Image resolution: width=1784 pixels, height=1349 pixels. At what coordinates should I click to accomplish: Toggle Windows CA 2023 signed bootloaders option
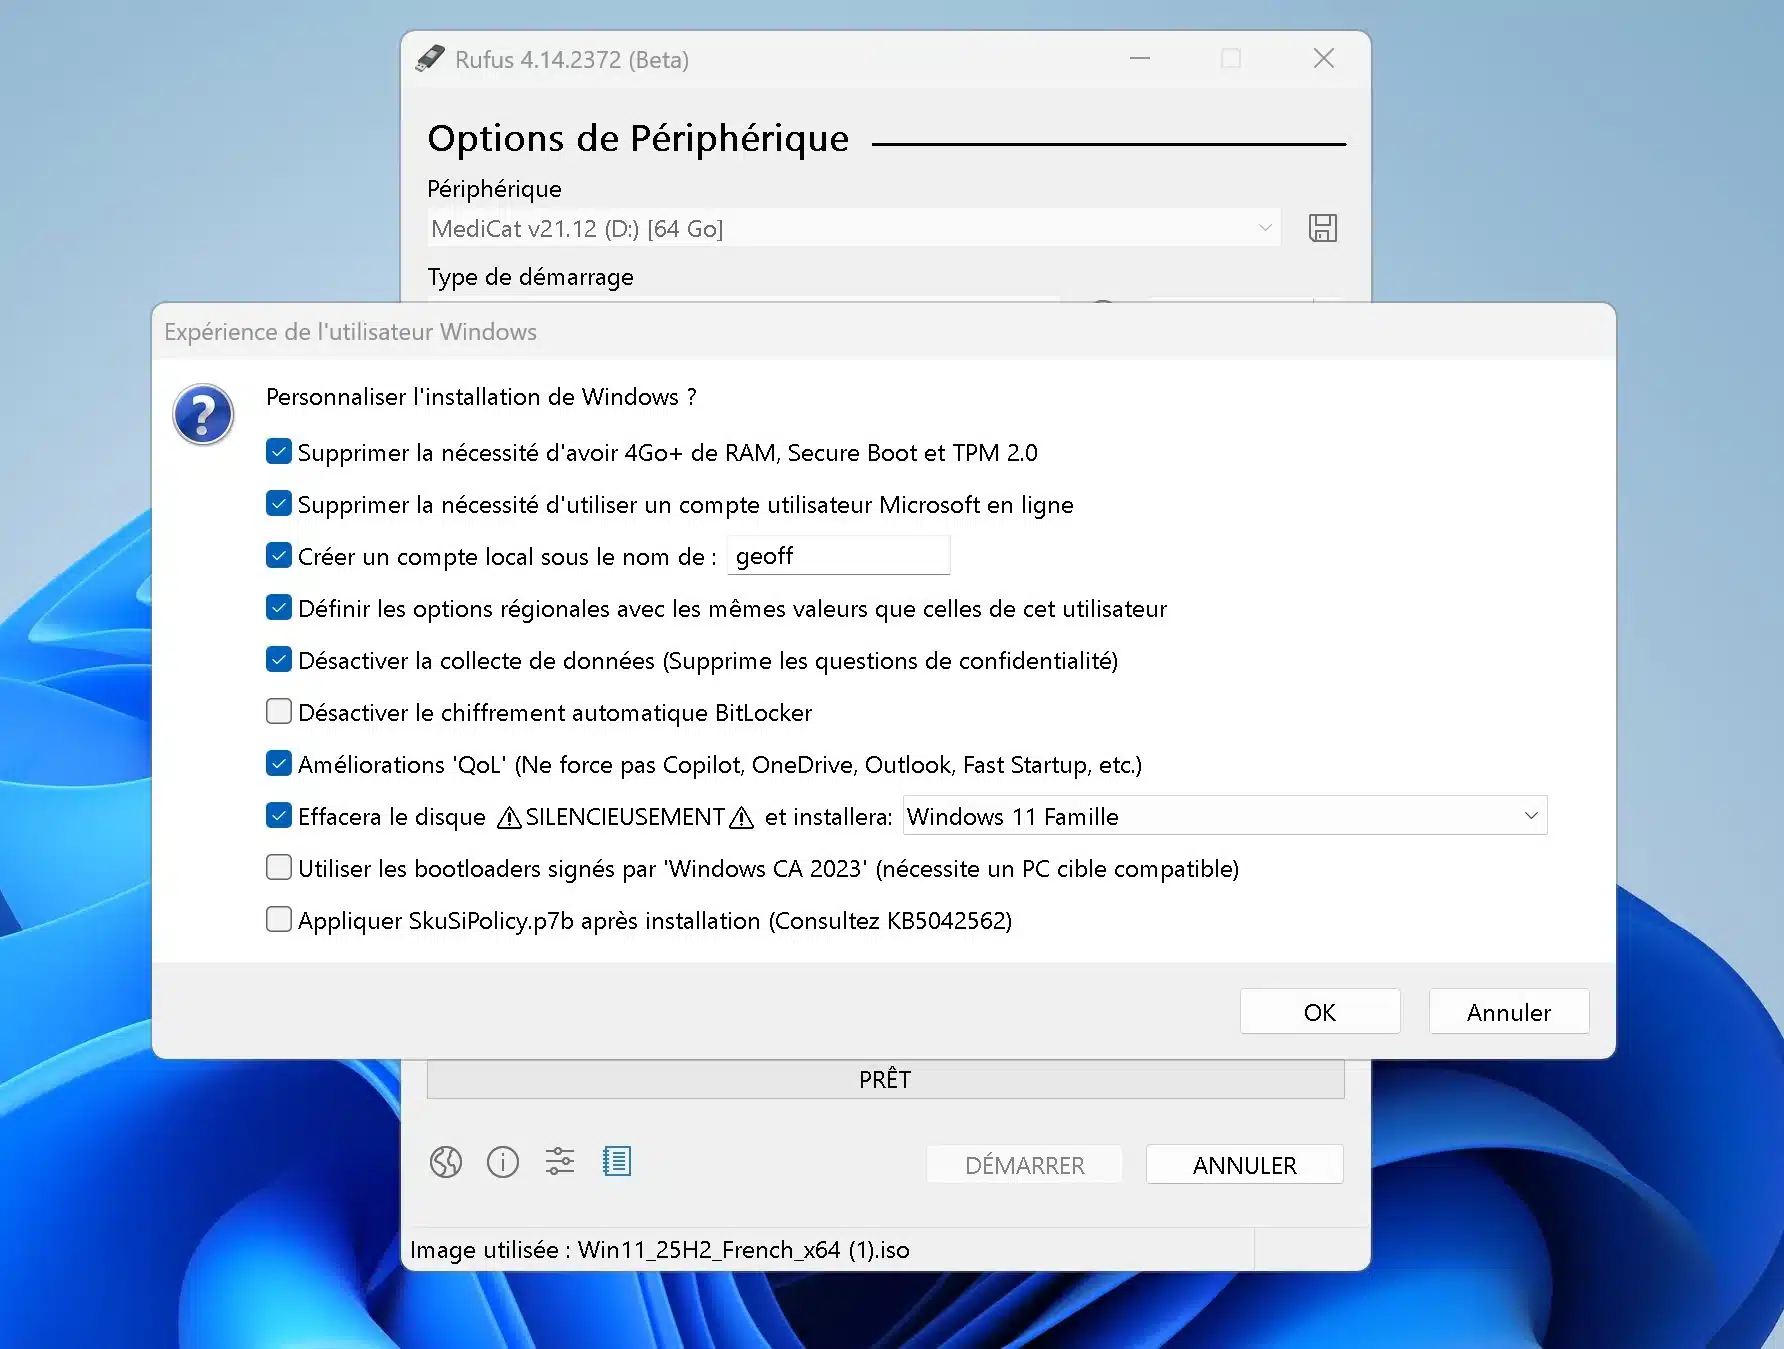tap(278, 867)
